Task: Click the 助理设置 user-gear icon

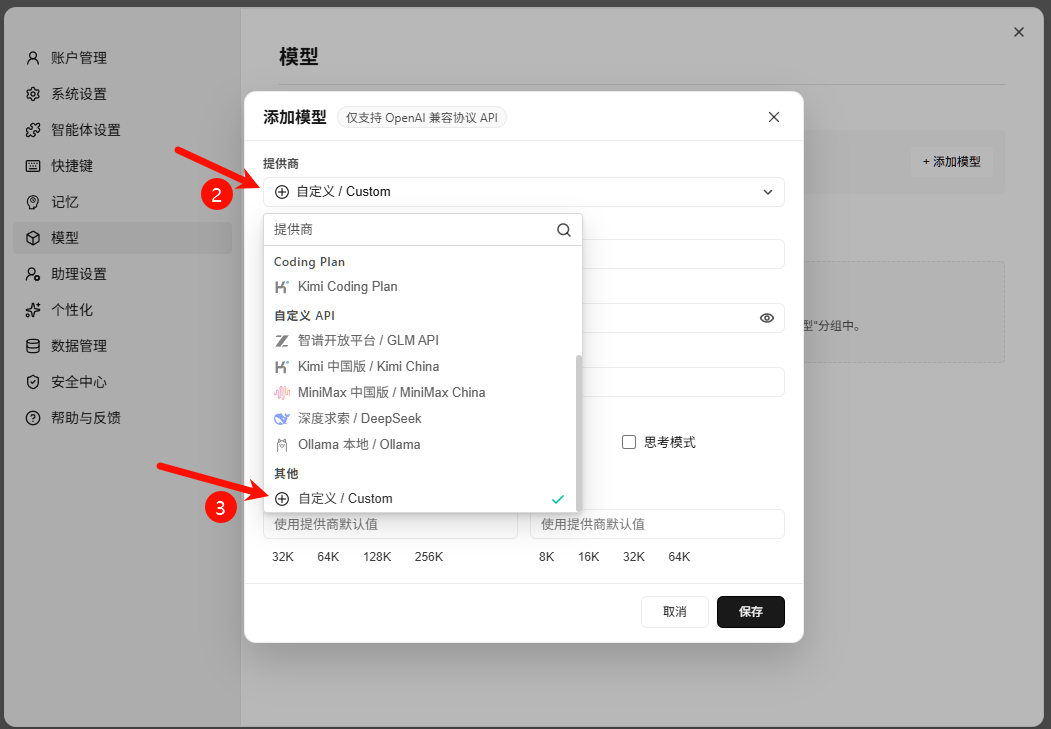Action: point(33,274)
